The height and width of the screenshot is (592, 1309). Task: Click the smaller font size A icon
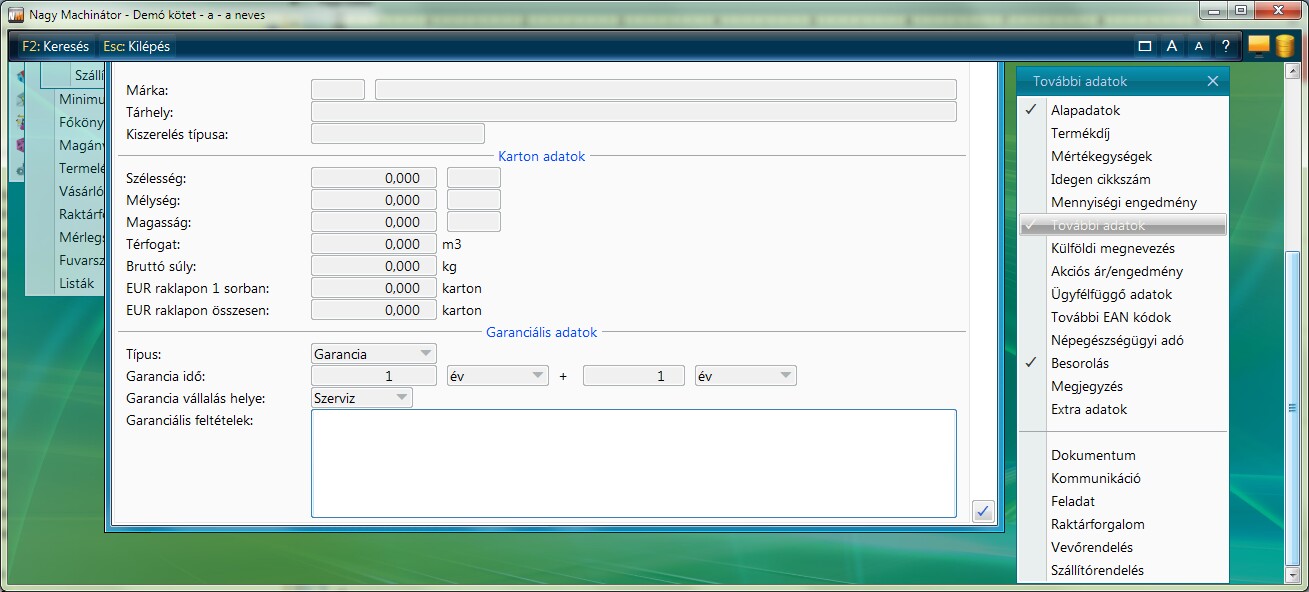[1199, 46]
